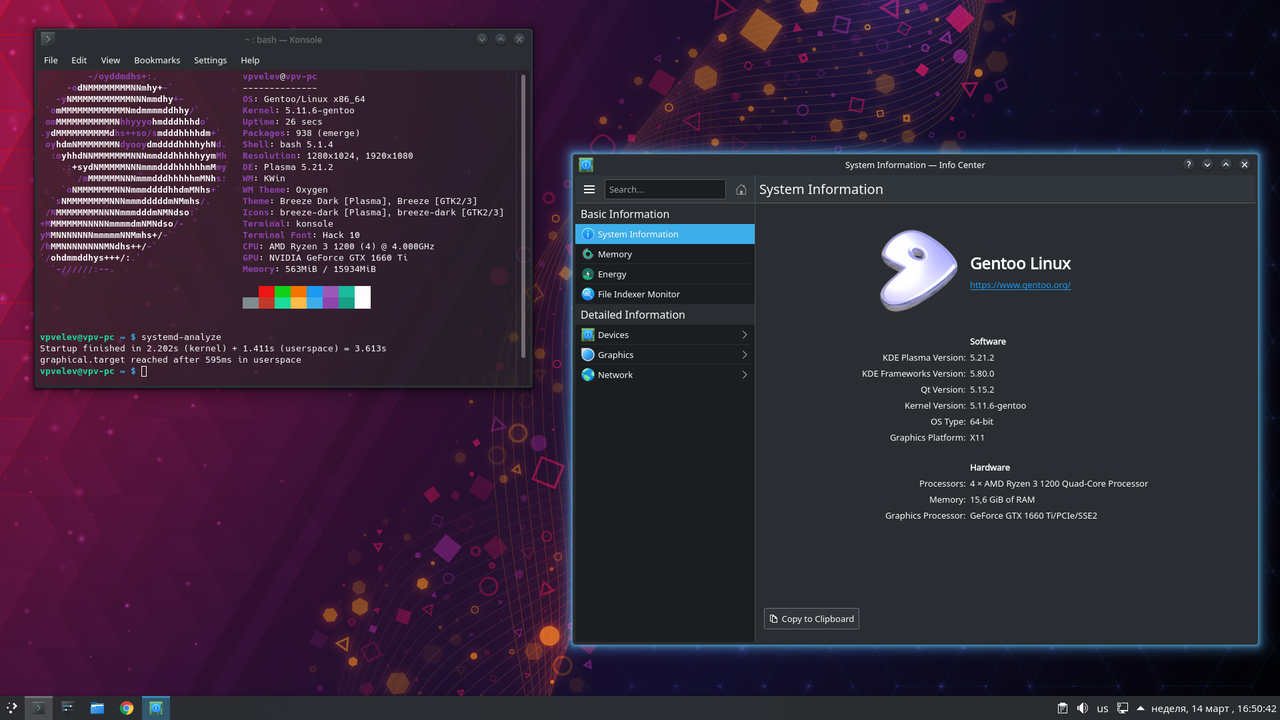Open the Memory page in Info Center
Image resolution: width=1280 pixels, height=720 pixels.
pyautogui.click(x=665, y=254)
